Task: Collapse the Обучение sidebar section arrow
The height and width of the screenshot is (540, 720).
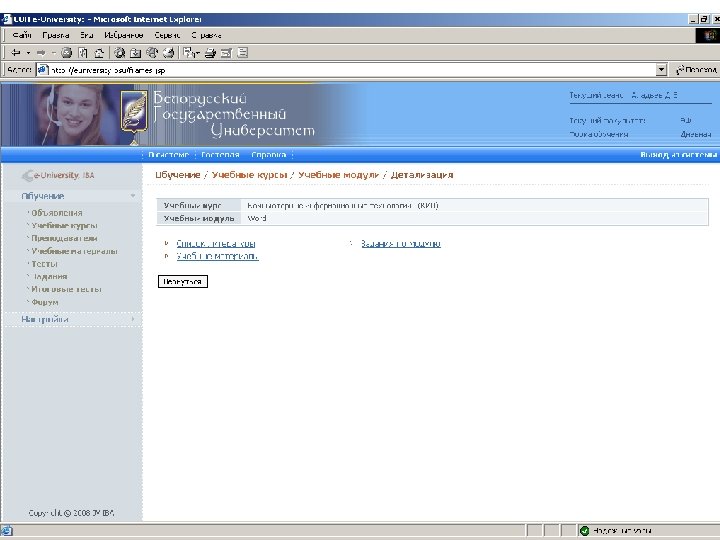Action: coord(133,196)
